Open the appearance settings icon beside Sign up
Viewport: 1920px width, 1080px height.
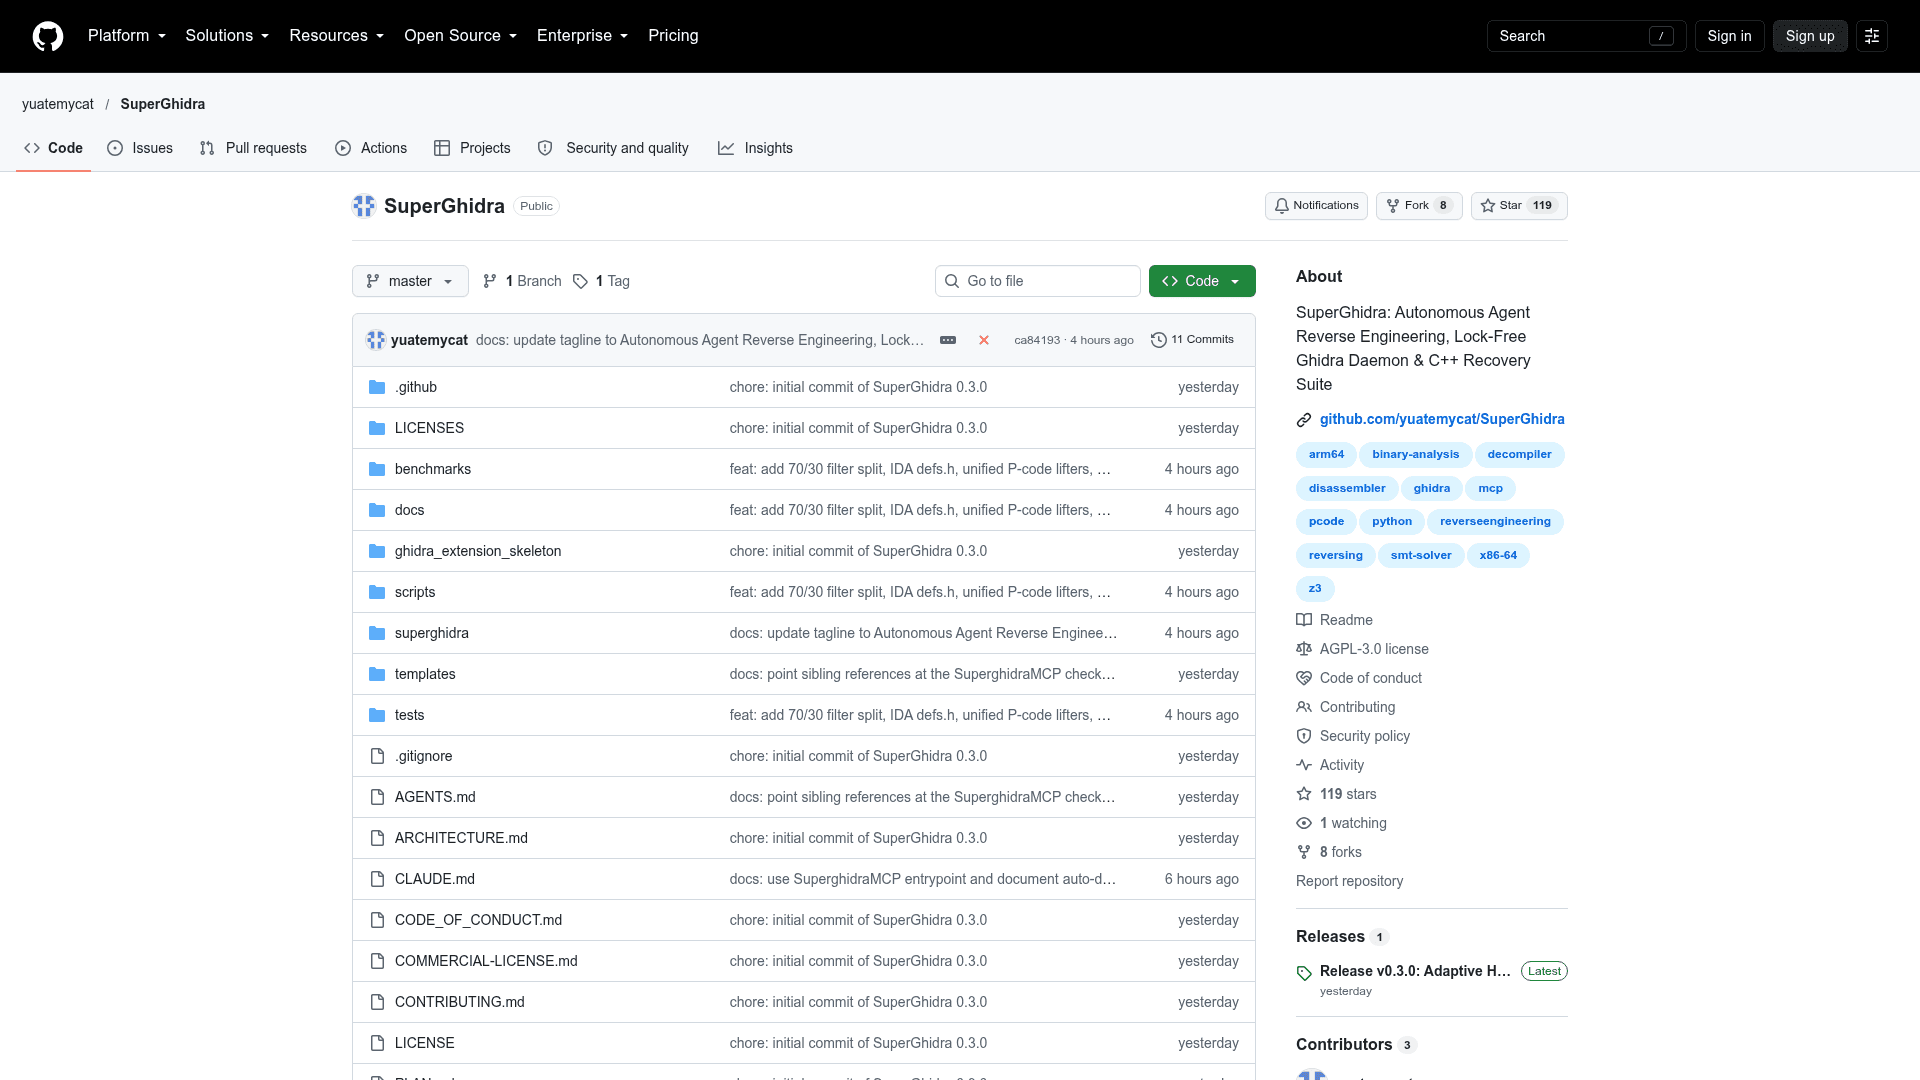click(x=1872, y=36)
